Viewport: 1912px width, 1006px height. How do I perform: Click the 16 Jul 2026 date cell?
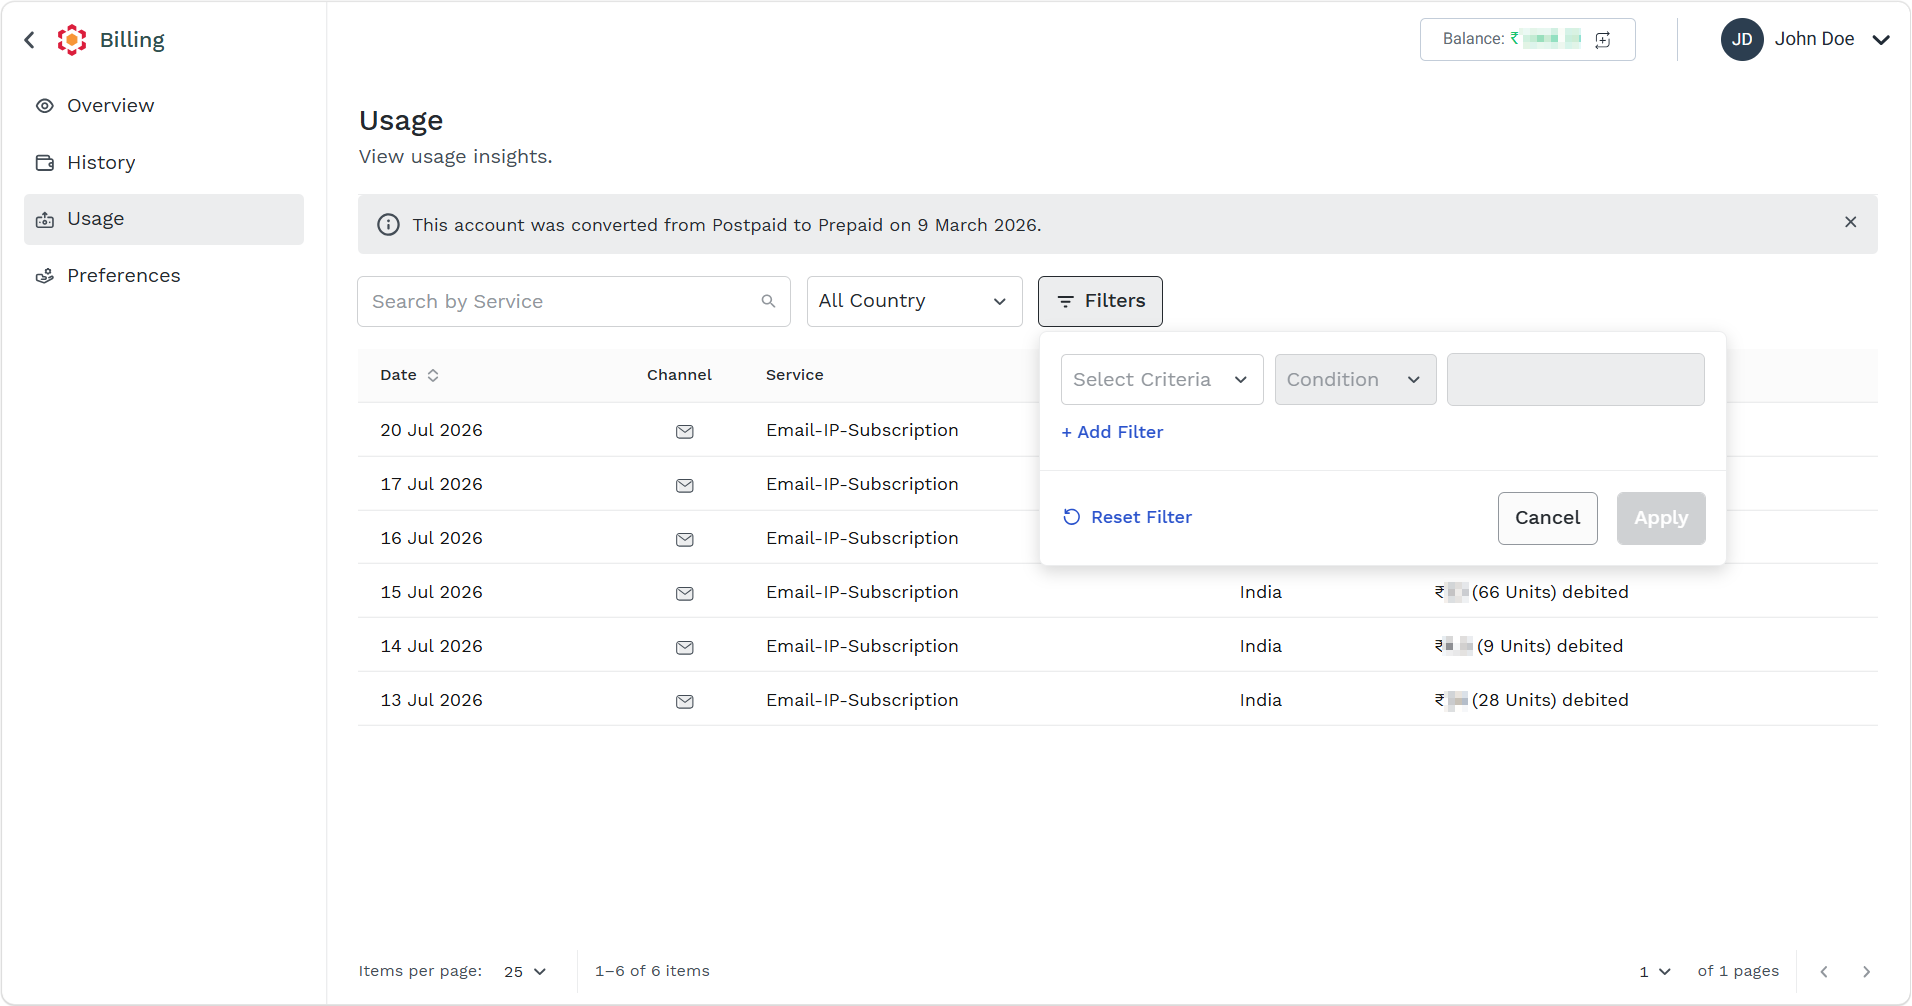[431, 538]
